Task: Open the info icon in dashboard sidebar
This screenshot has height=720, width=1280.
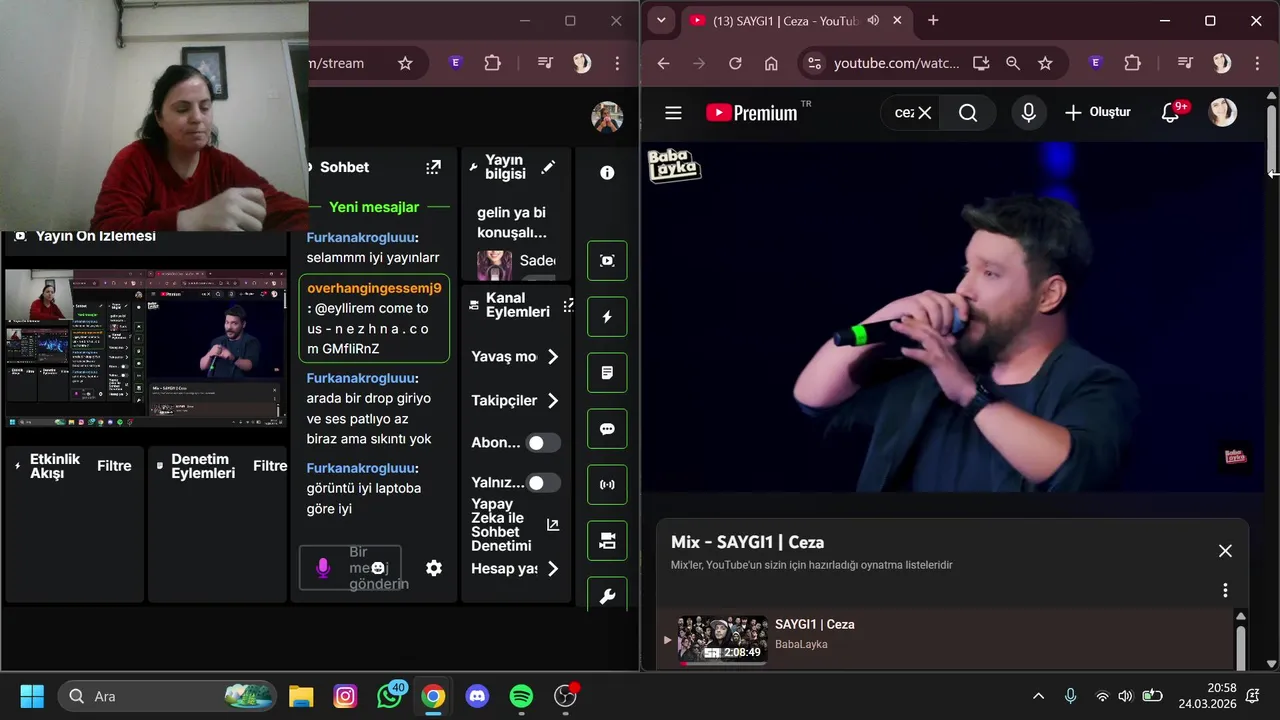Action: point(607,173)
